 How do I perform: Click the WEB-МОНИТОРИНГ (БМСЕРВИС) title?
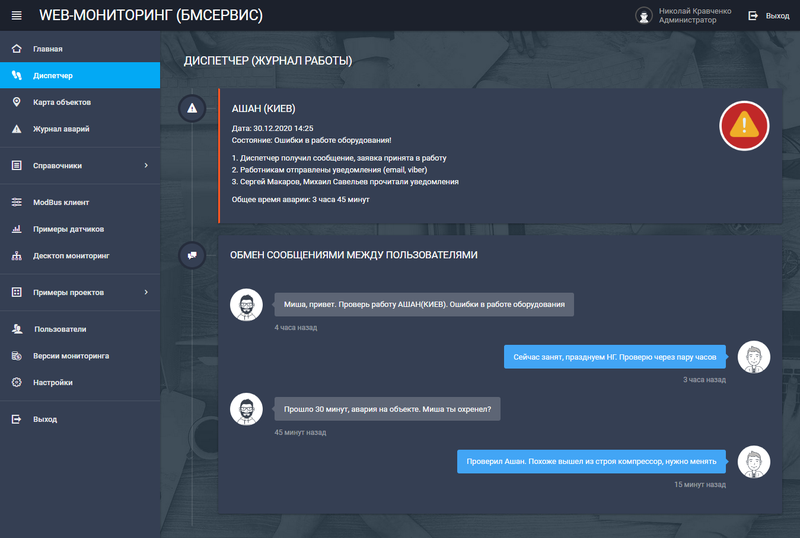[x=151, y=15]
